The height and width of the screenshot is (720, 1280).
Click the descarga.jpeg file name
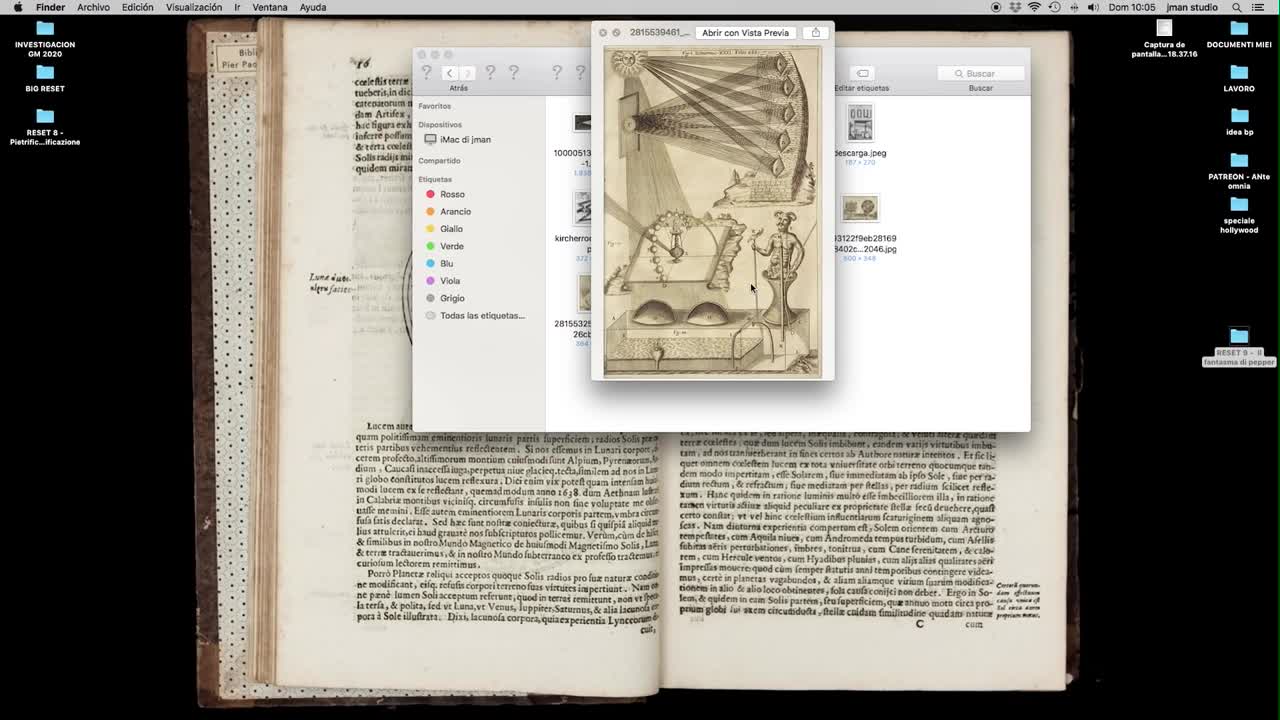860,153
